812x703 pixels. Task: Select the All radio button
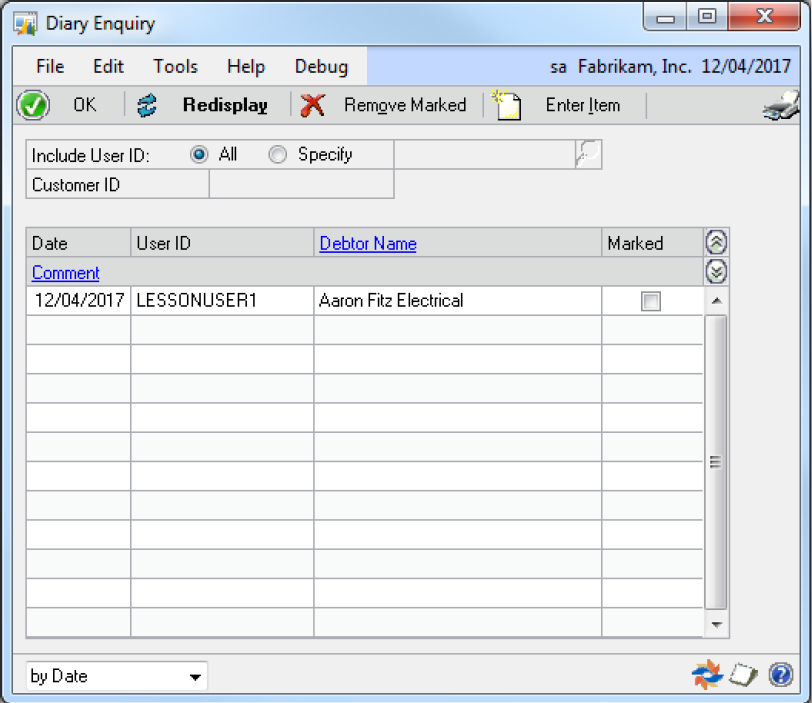(x=199, y=155)
